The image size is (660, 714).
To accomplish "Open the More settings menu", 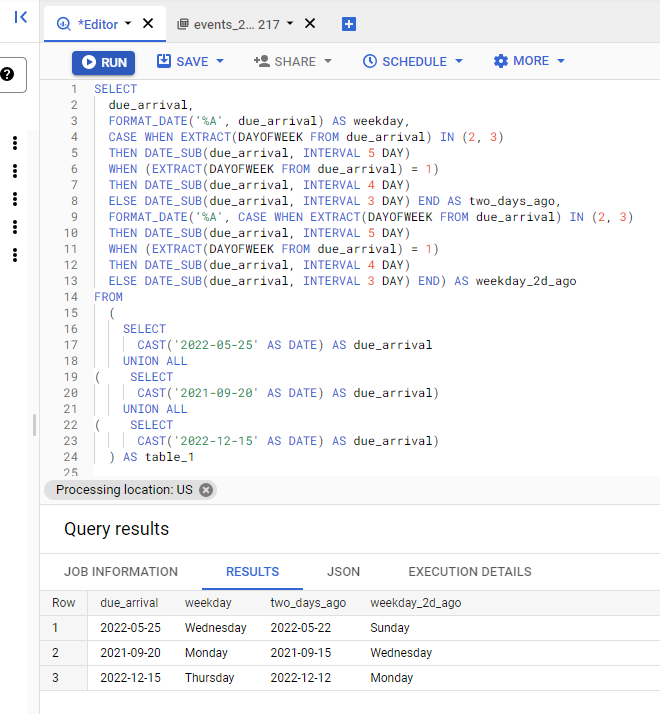I will (521, 61).
